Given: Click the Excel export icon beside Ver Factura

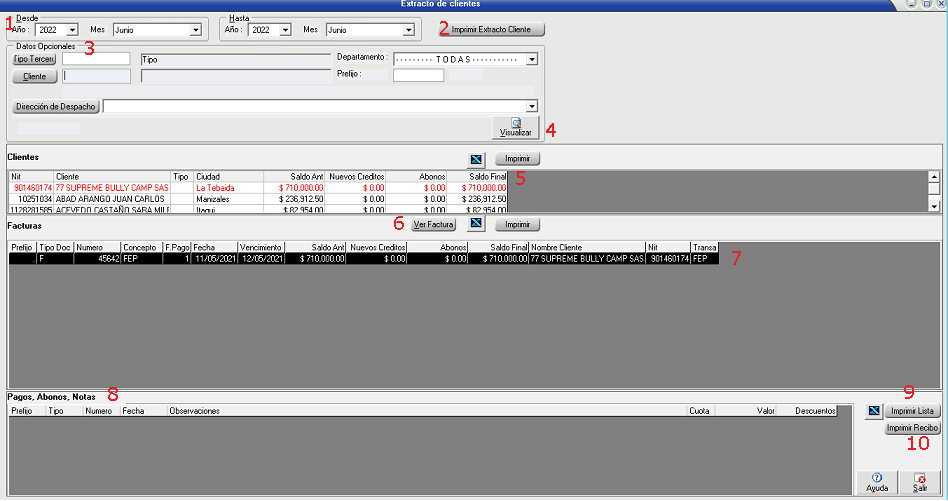Looking at the screenshot, I should [478, 225].
